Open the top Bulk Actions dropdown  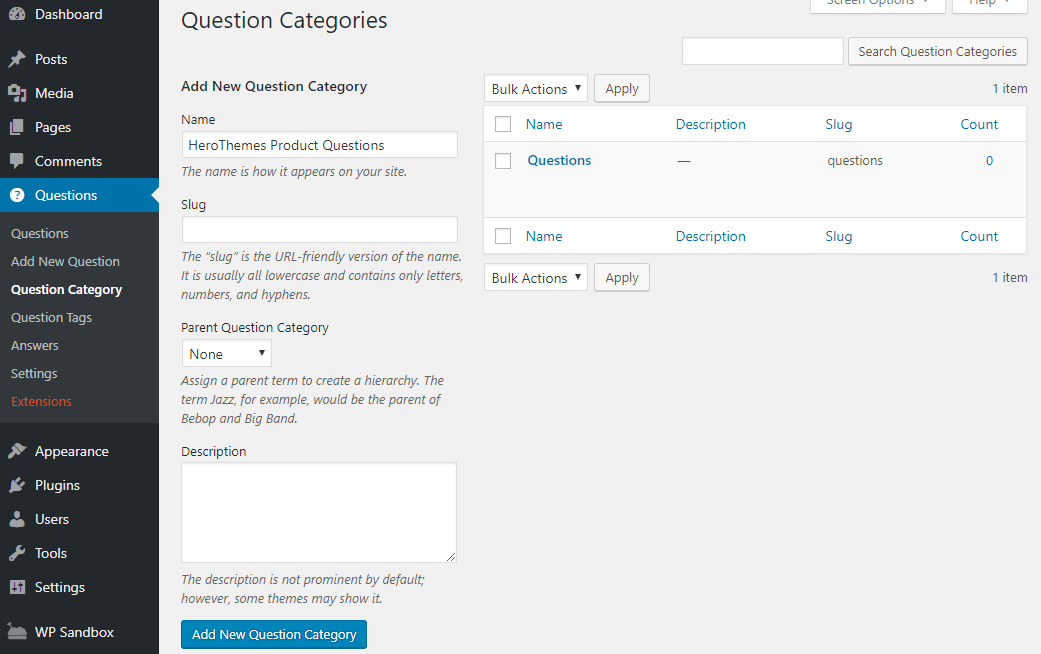(536, 89)
